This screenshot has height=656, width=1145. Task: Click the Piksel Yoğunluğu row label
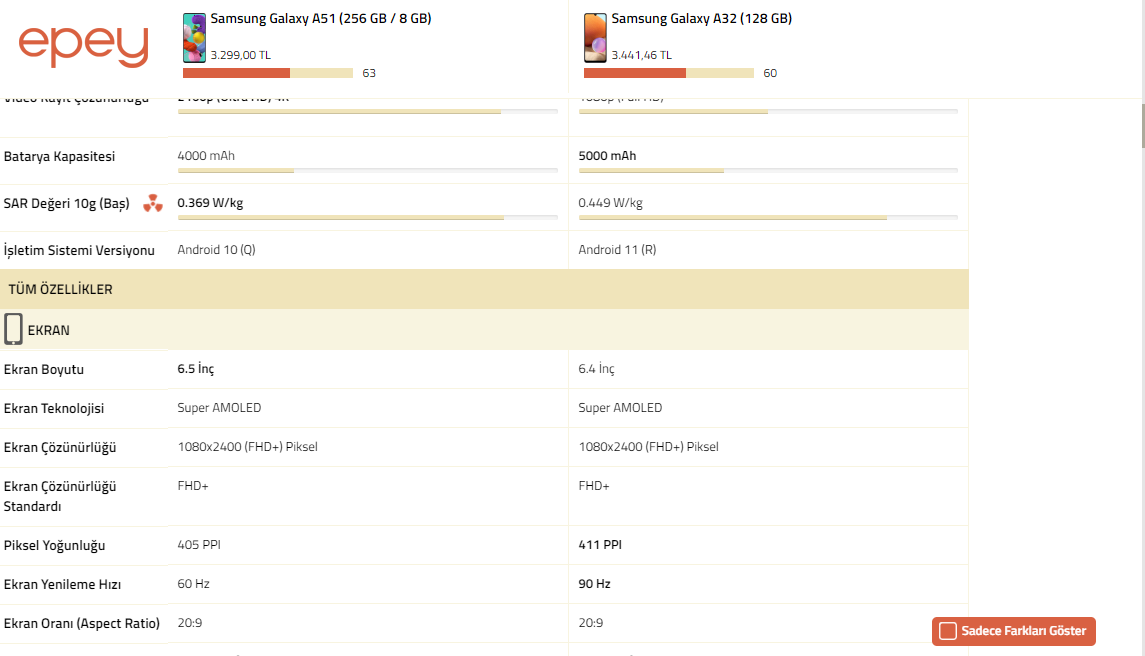pos(54,545)
